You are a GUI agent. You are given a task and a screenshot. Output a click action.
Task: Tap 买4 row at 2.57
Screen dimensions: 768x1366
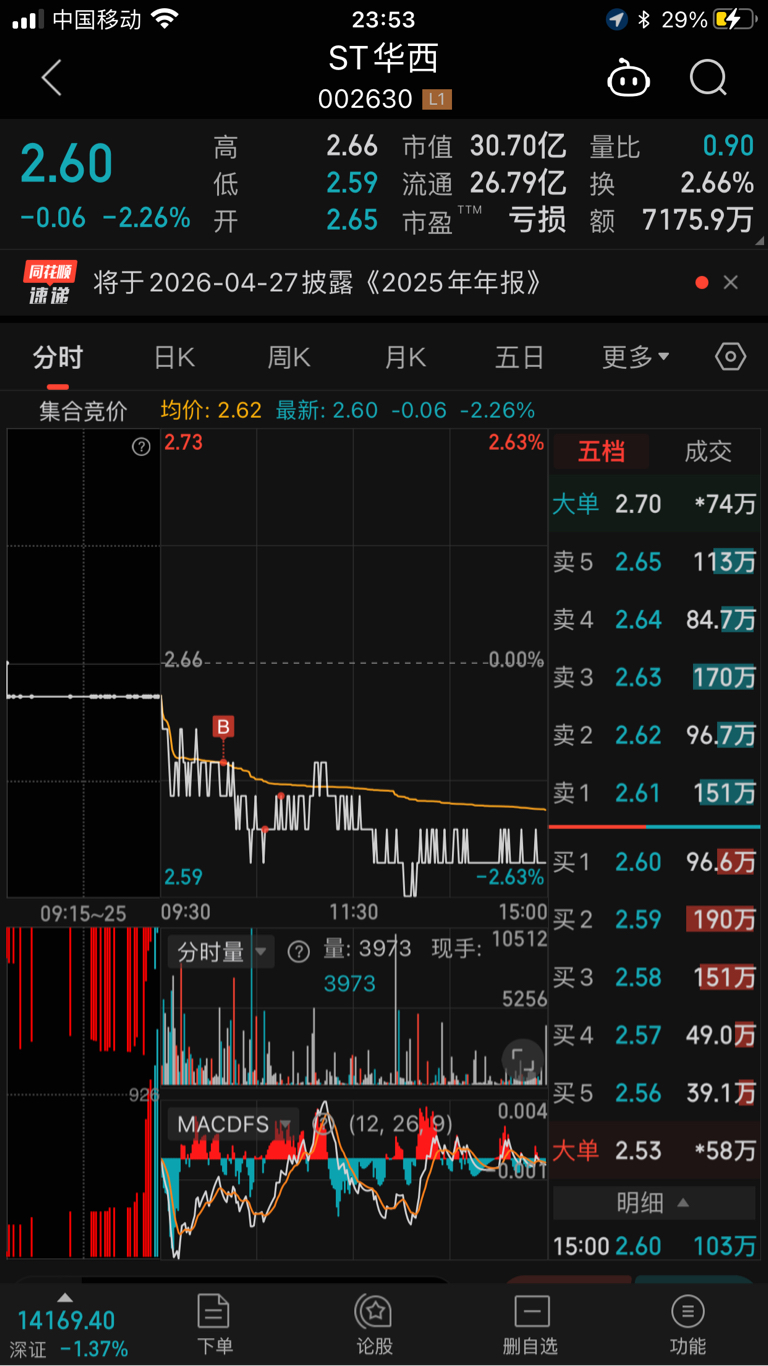tap(654, 1035)
